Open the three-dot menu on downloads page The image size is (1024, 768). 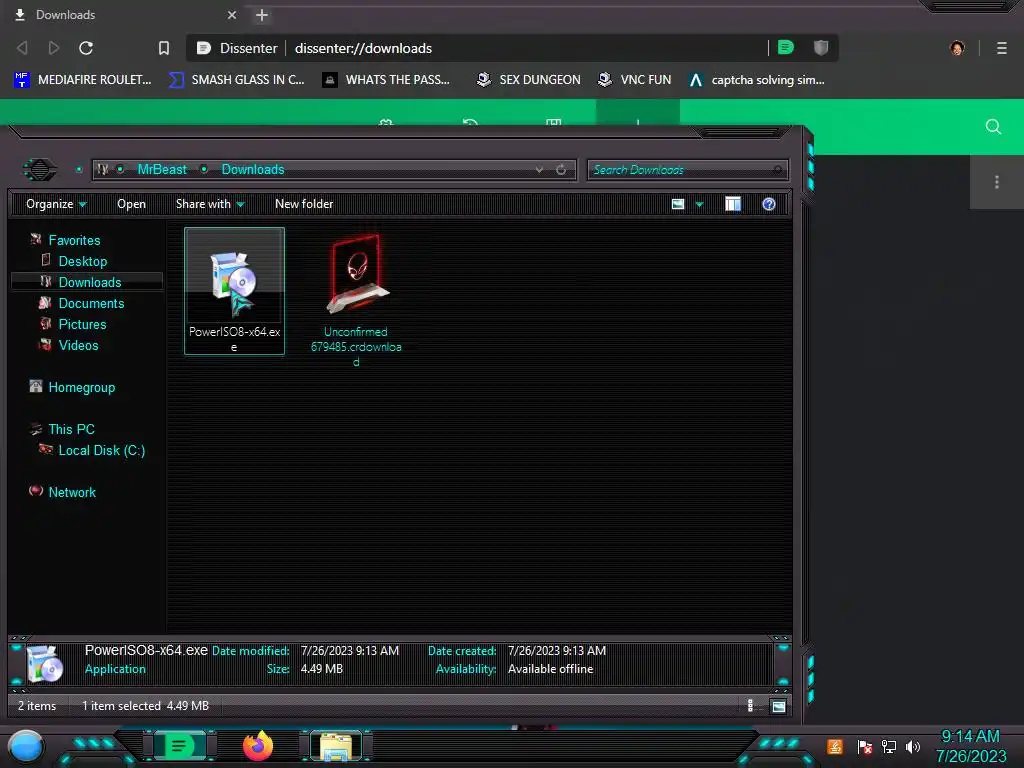[997, 182]
